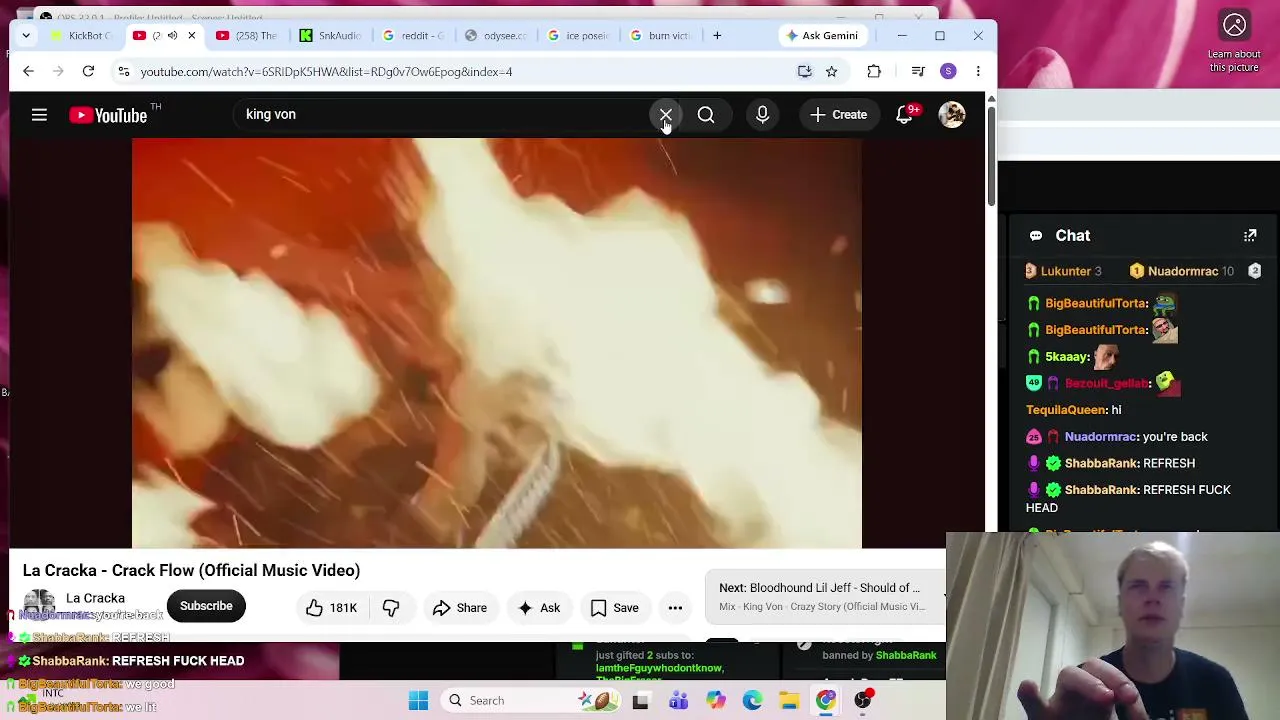Click the La Cracka channel avatar

click(x=39, y=606)
